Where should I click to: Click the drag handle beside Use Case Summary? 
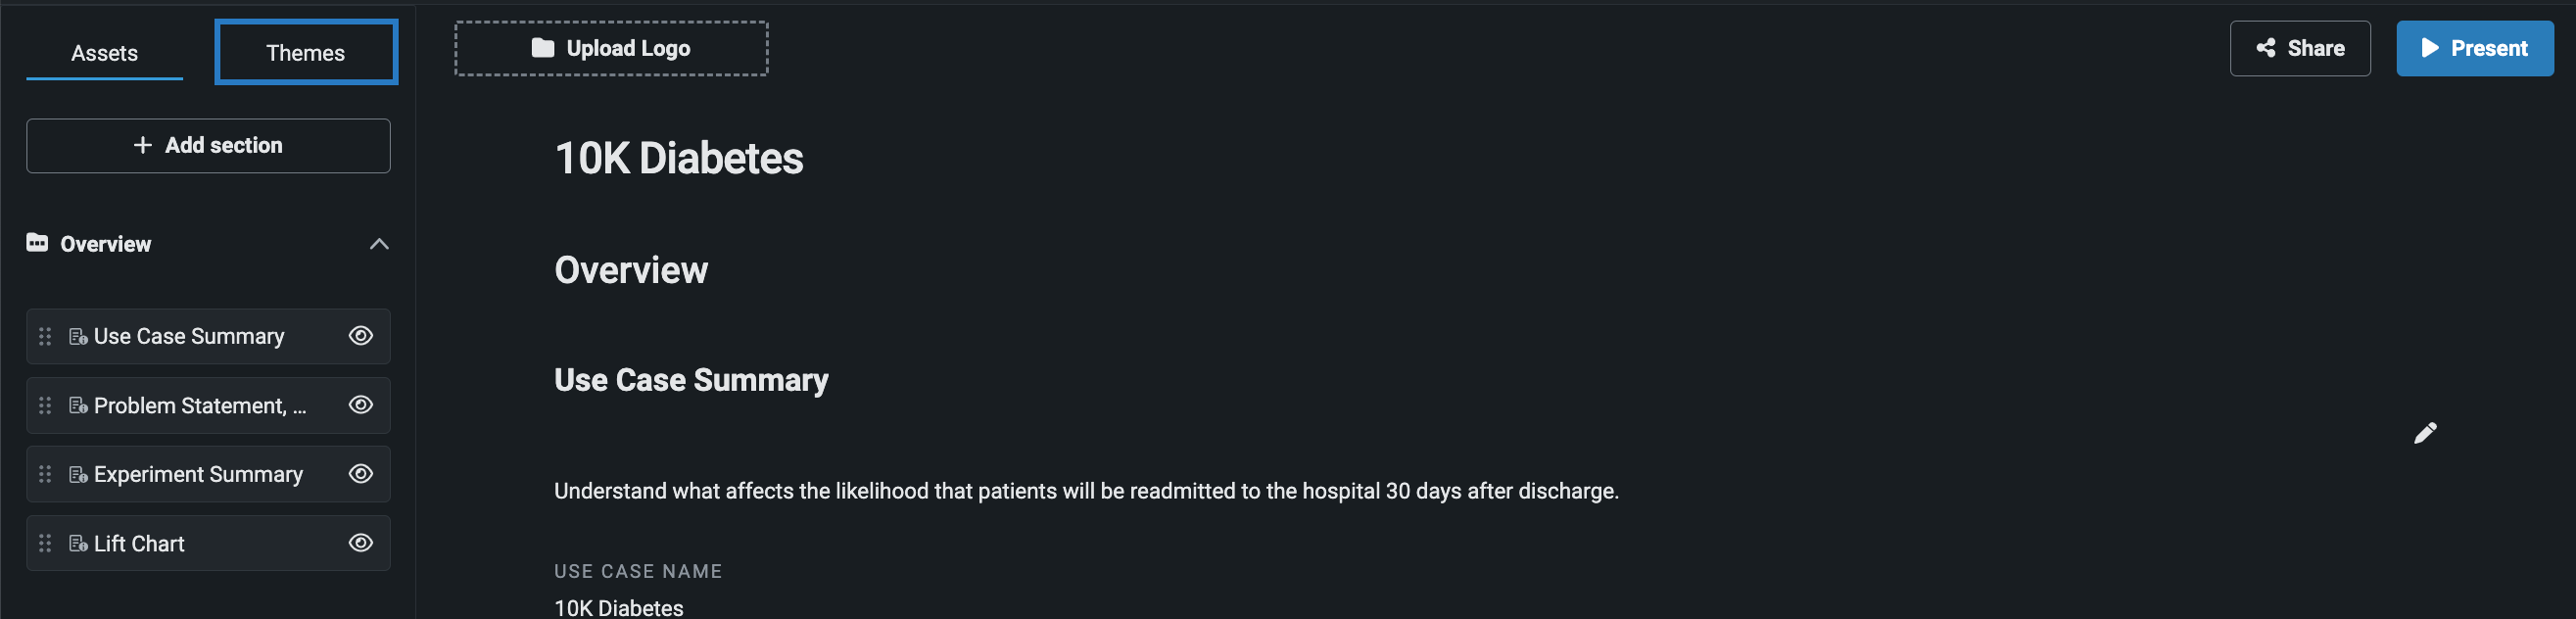(x=45, y=336)
